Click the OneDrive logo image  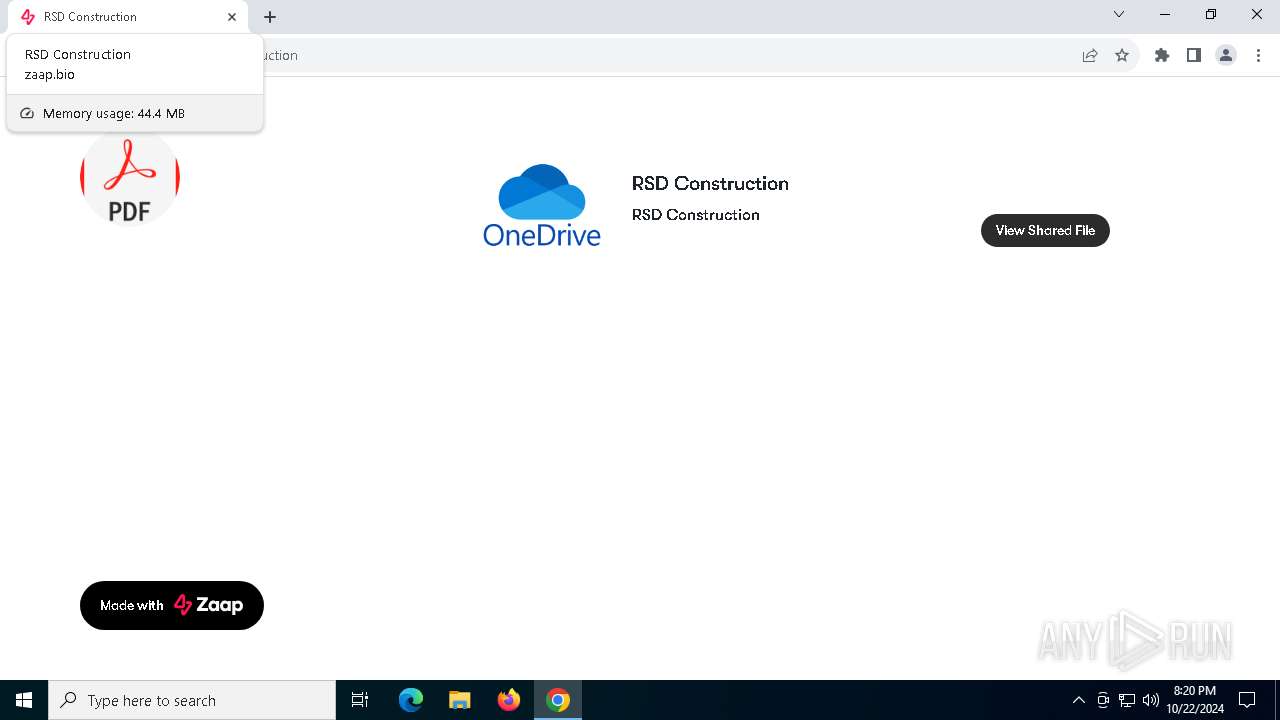coord(542,205)
